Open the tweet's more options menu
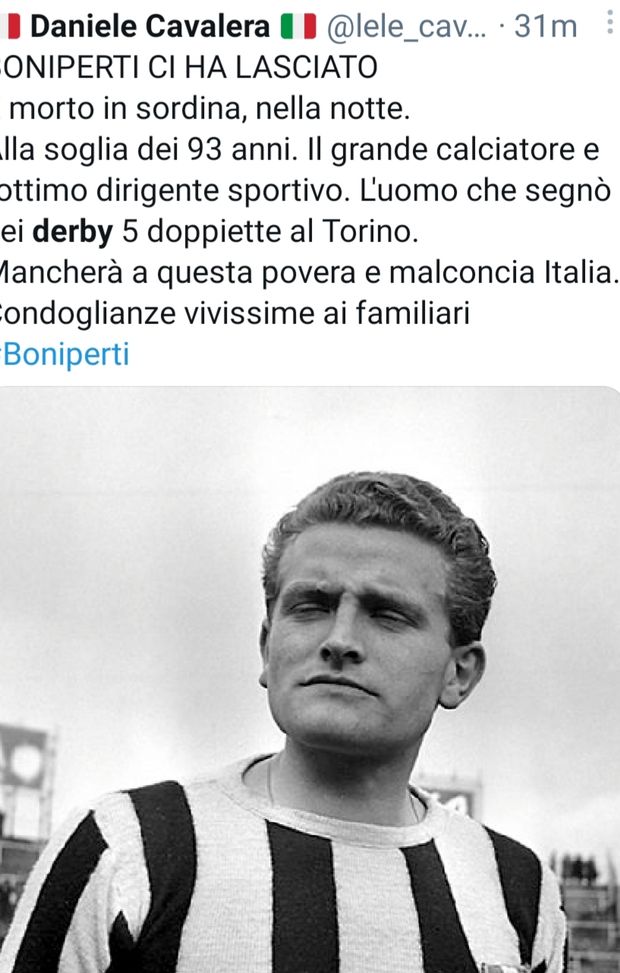This screenshot has height=973, width=620. 610,22
